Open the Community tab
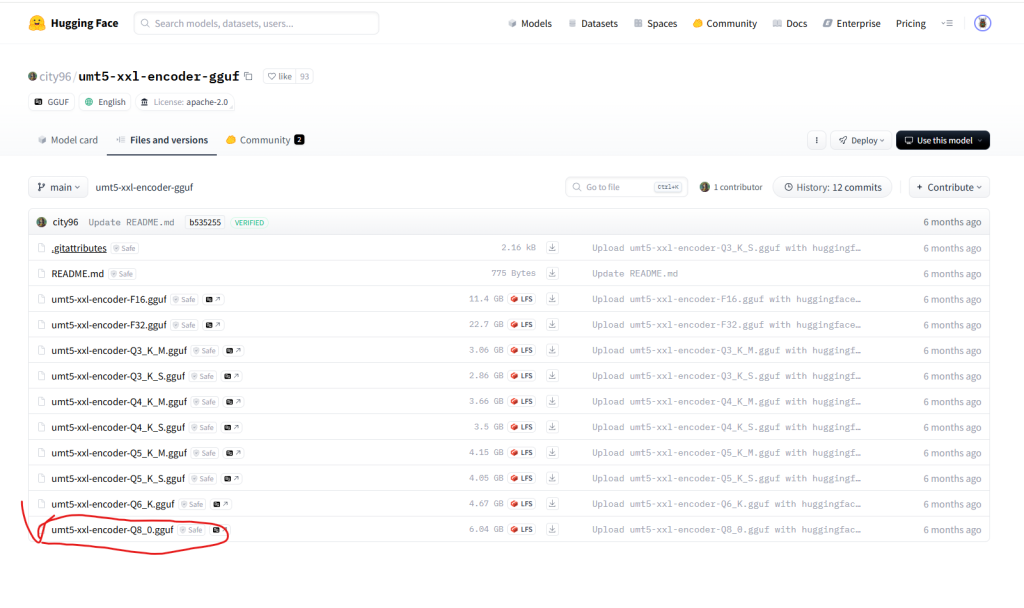 [264, 141]
